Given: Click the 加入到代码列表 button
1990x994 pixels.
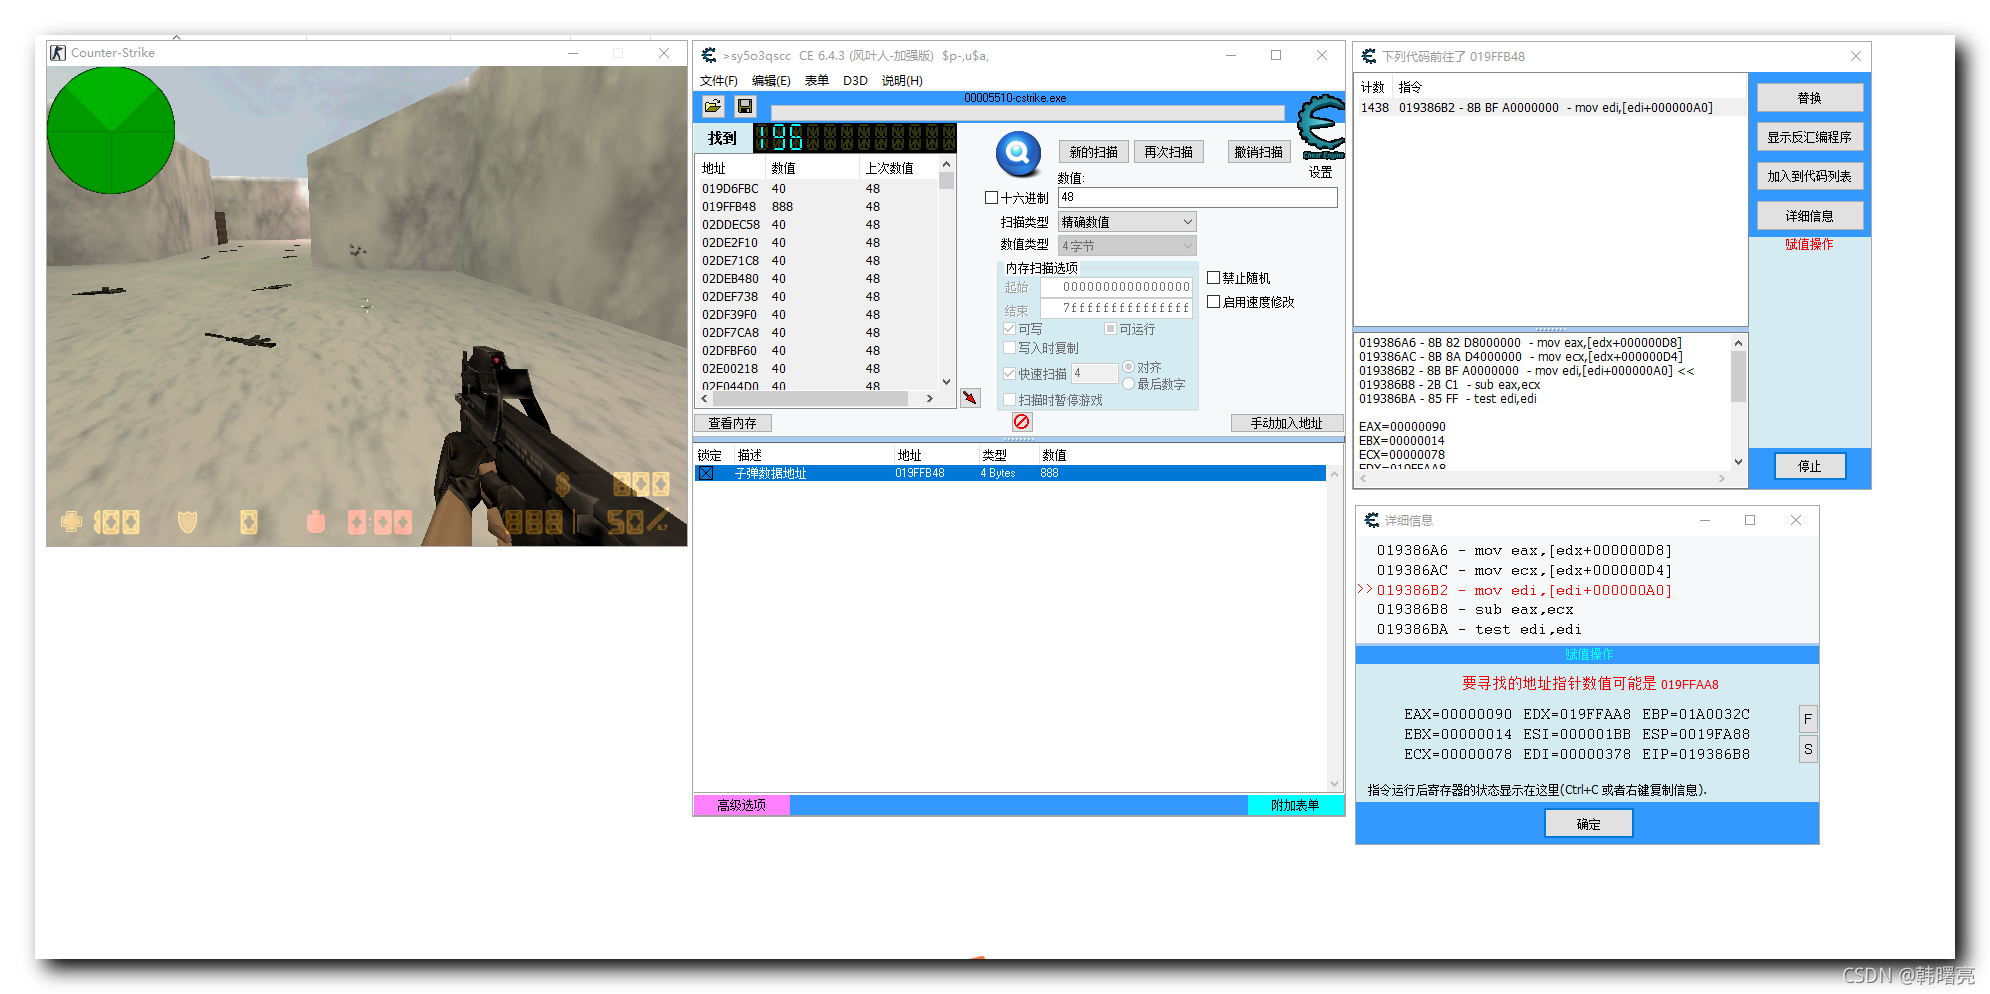Looking at the screenshot, I should point(1810,176).
